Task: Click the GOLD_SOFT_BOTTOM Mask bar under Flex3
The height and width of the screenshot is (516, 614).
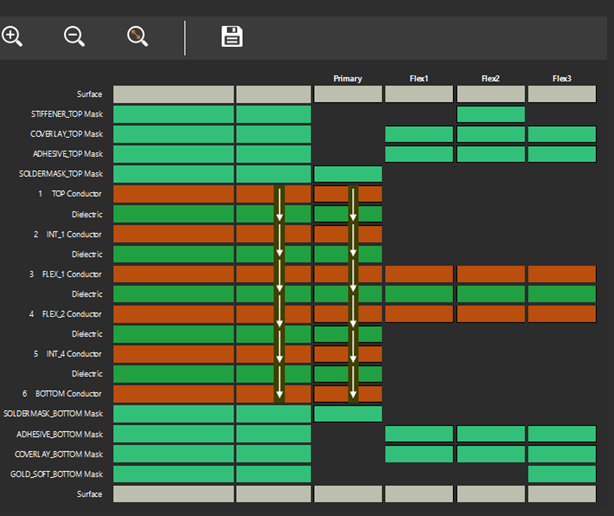Action: (x=562, y=474)
